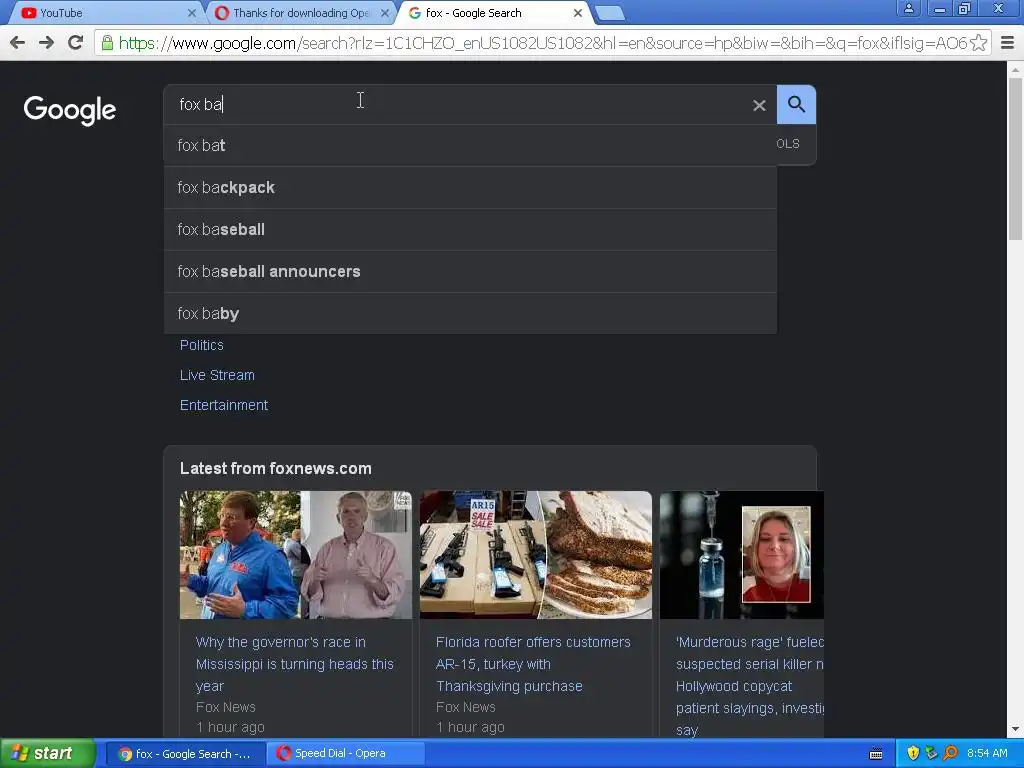1024x768 pixels.
Task: Choose suggestion fox baseball announcers
Action: point(470,271)
